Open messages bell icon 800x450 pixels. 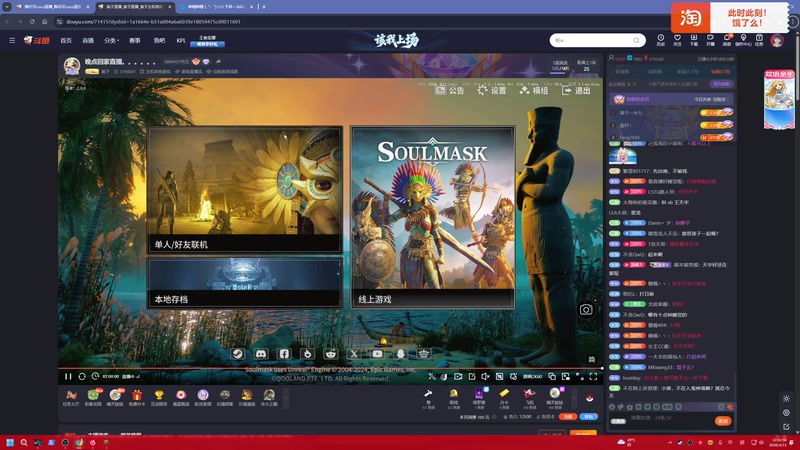coord(727,40)
